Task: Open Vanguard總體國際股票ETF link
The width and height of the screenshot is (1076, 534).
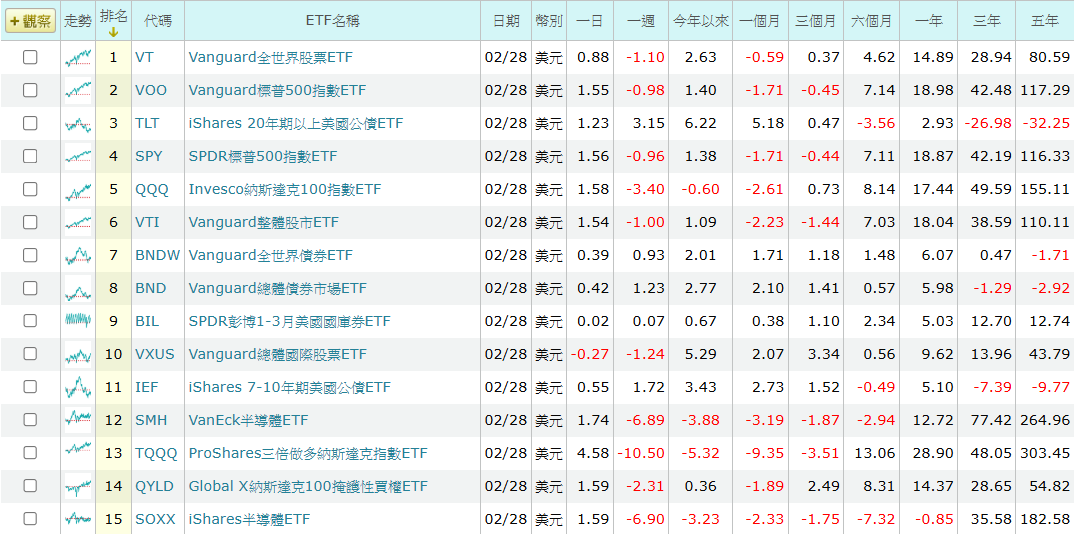Action: tap(278, 354)
